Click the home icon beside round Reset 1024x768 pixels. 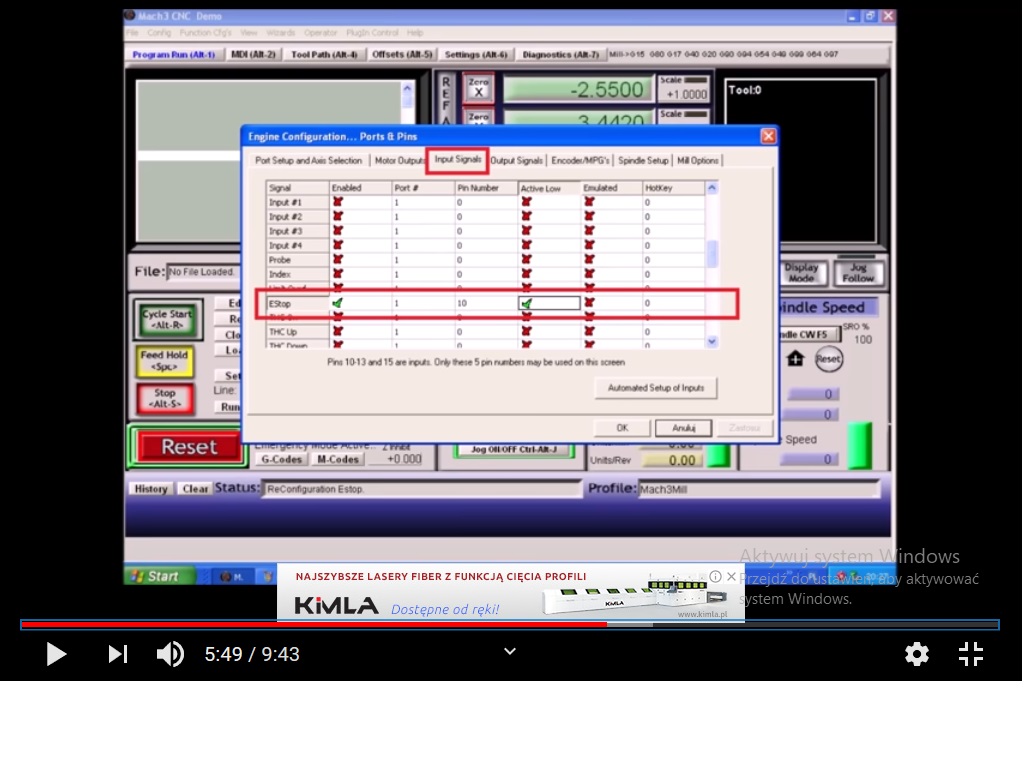[795, 359]
